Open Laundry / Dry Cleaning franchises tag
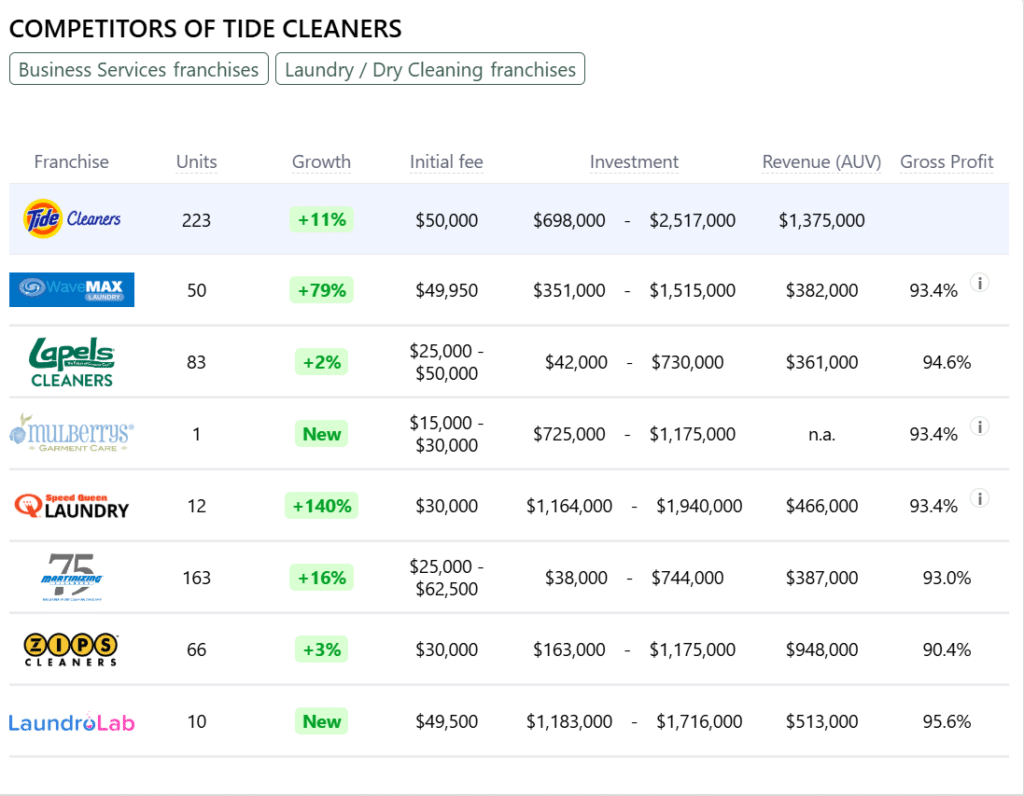The width and height of the screenshot is (1024, 796). pos(430,69)
